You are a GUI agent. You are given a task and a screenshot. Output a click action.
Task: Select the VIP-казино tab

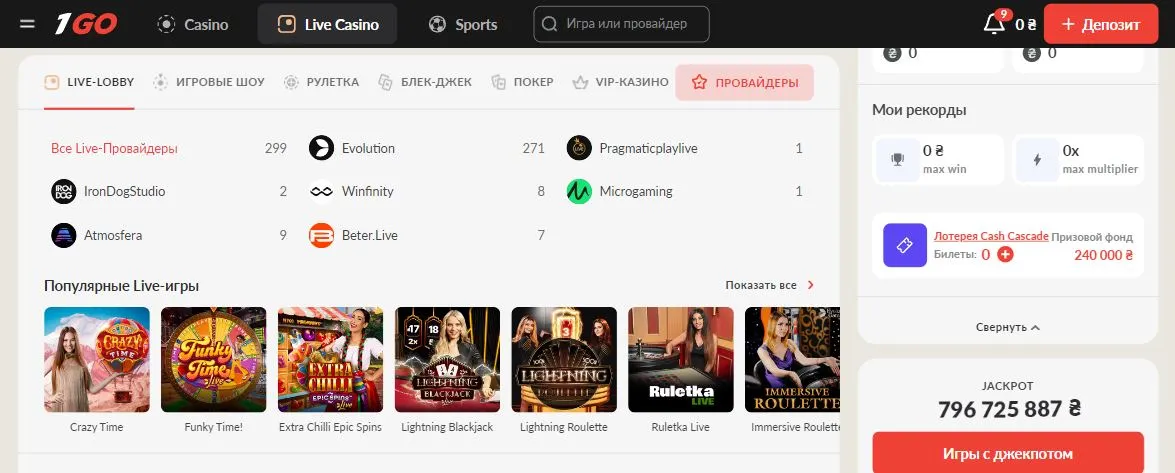620,82
